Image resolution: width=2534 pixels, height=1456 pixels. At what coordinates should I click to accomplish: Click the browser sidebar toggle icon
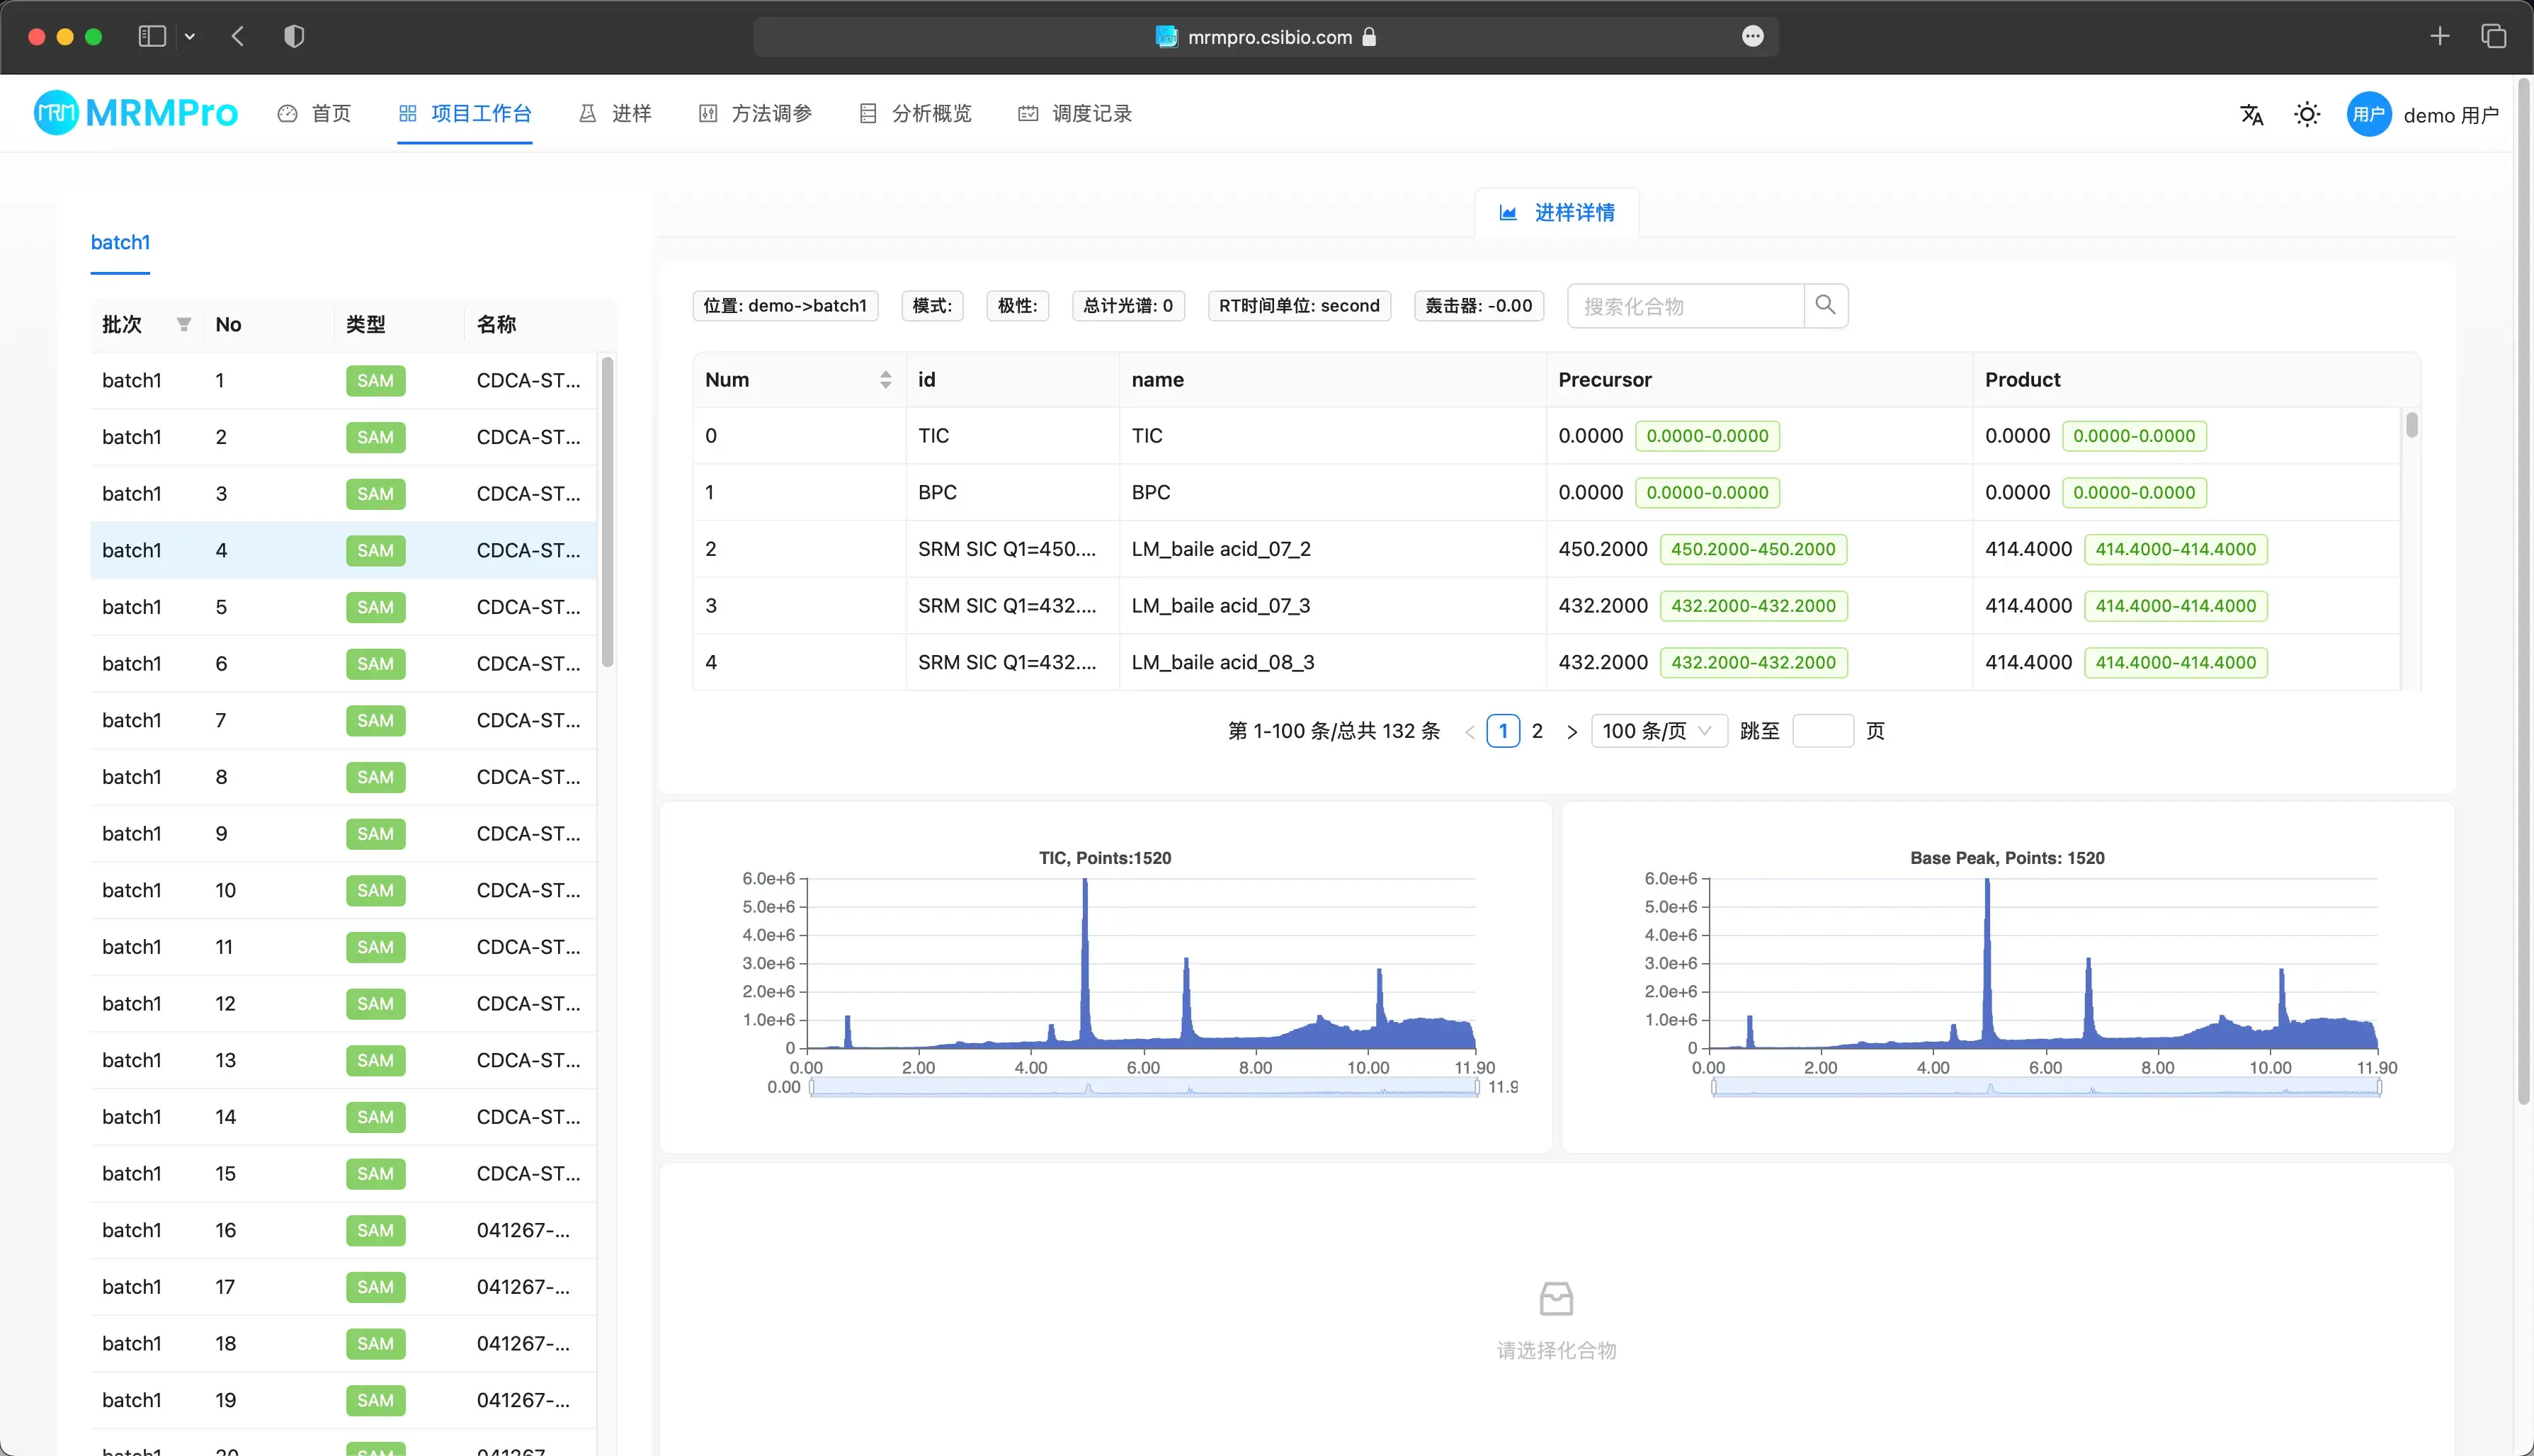click(152, 37)
